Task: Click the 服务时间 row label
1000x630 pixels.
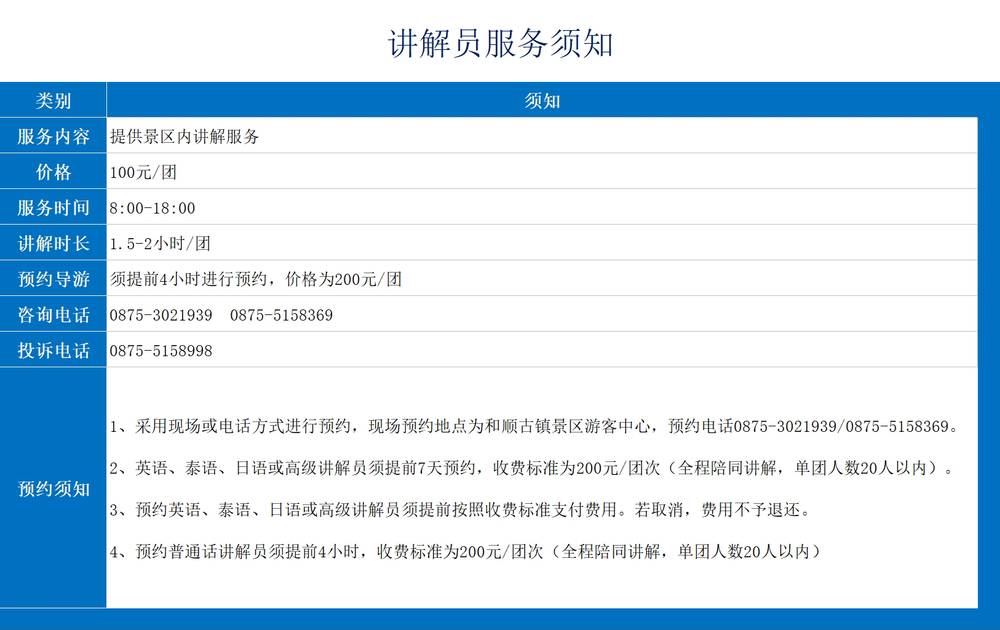Action: pyautogui.click(x=53, y=208)
